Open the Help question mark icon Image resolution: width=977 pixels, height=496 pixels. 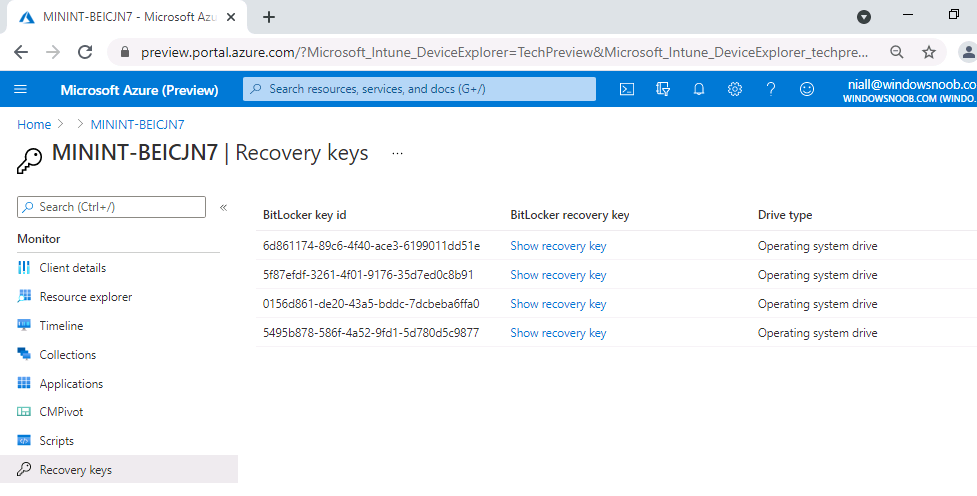click(x=771, y=89)
